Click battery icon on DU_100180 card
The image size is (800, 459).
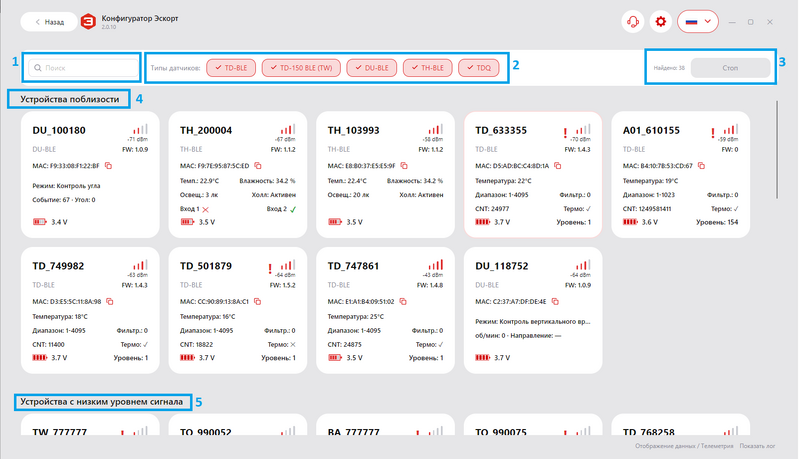tap(39, 222)
